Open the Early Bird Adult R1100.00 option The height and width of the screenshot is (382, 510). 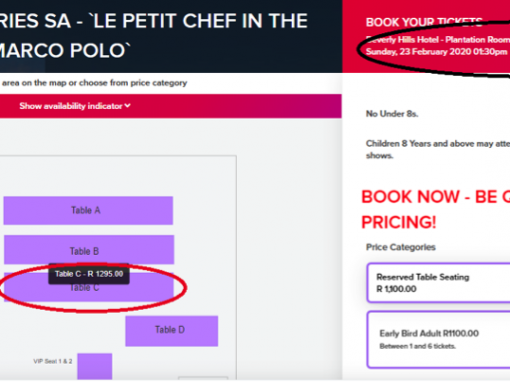coord(438,339)
